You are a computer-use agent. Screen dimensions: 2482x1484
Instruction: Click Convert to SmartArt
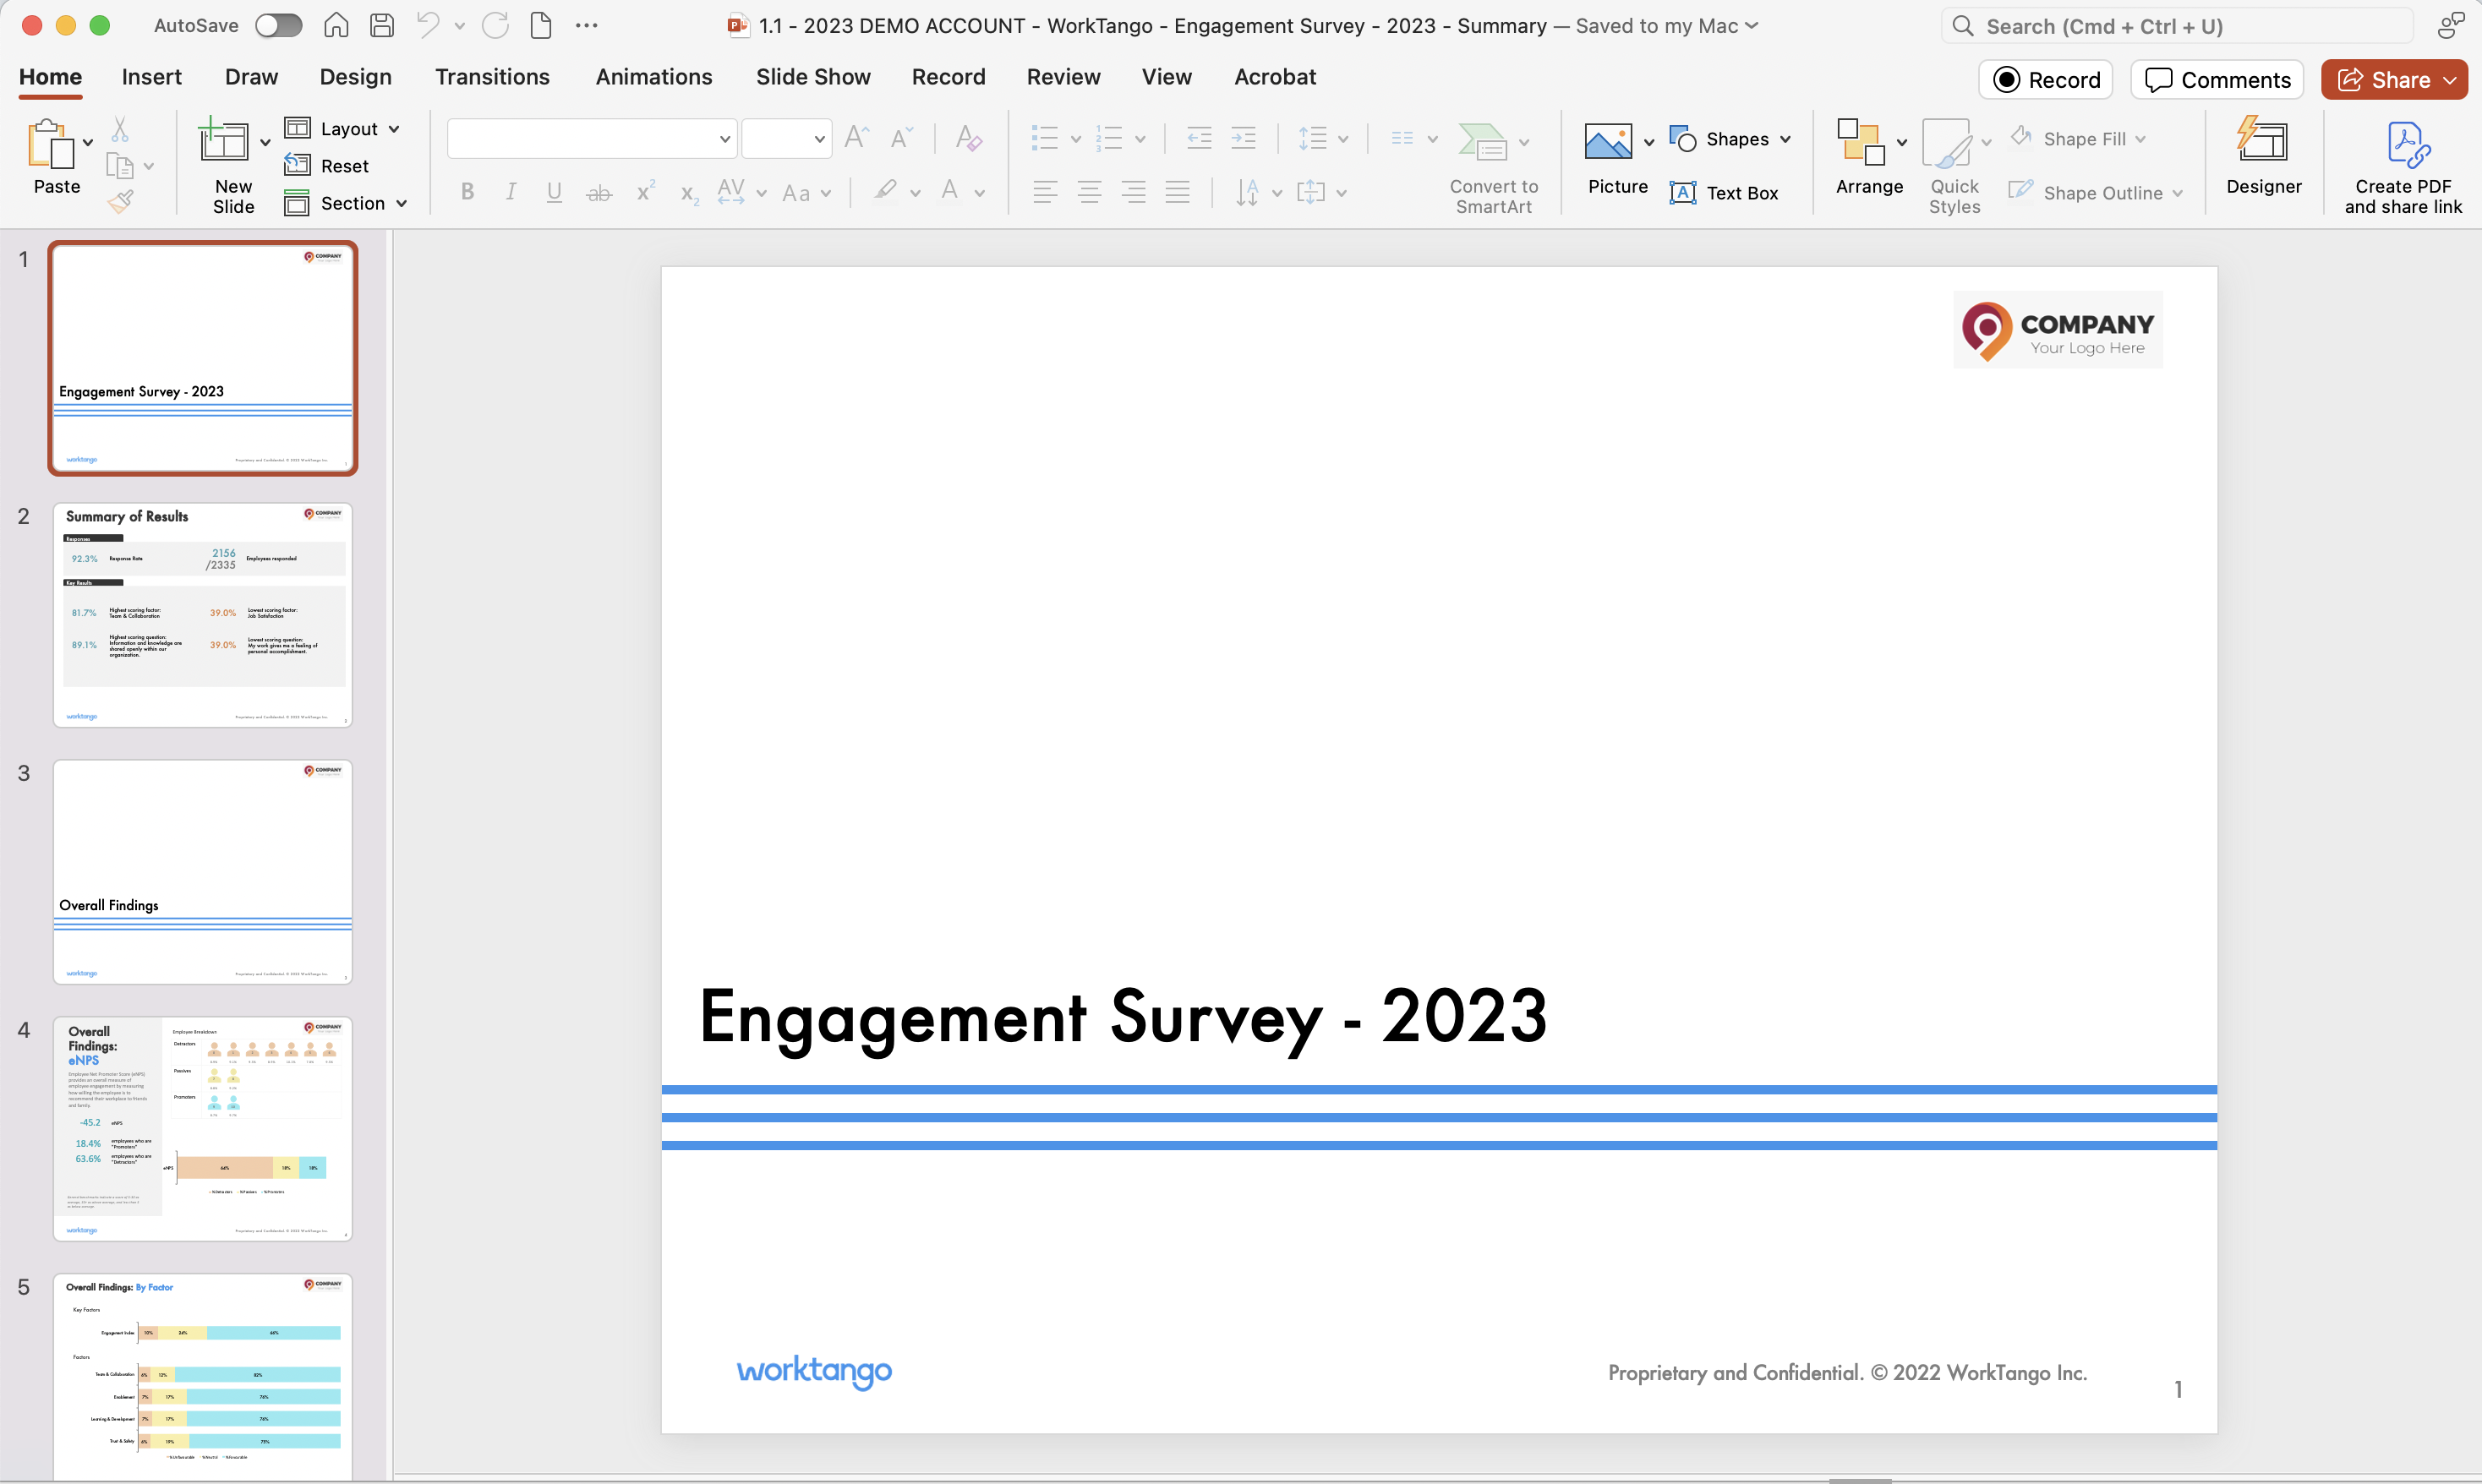point(1494,167)
